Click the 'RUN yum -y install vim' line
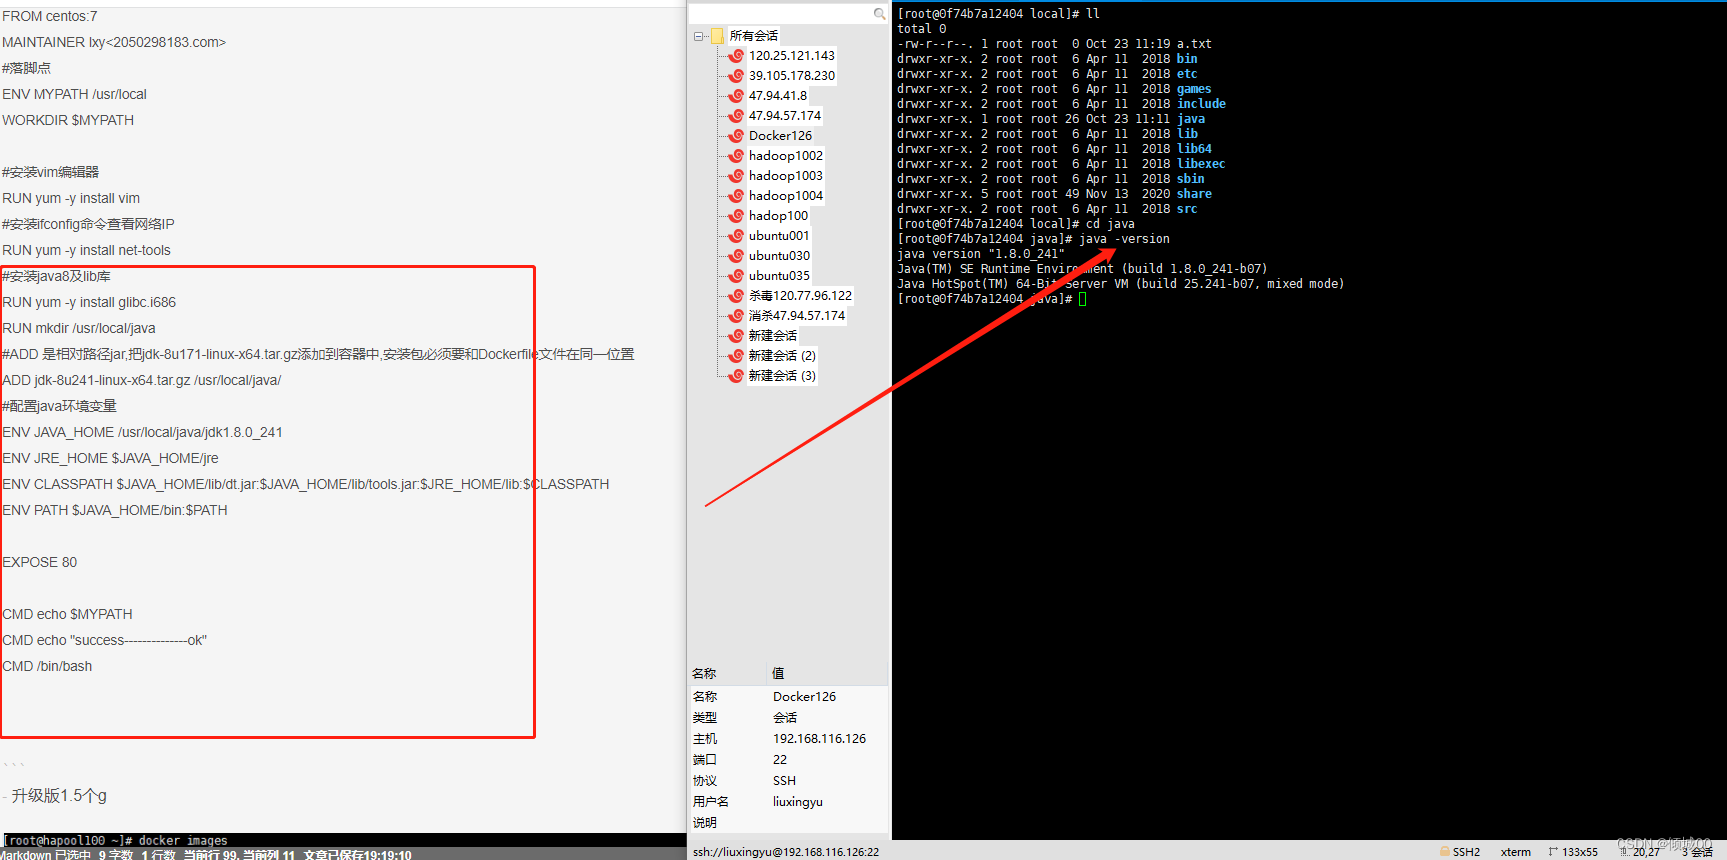 click(71, 198)
